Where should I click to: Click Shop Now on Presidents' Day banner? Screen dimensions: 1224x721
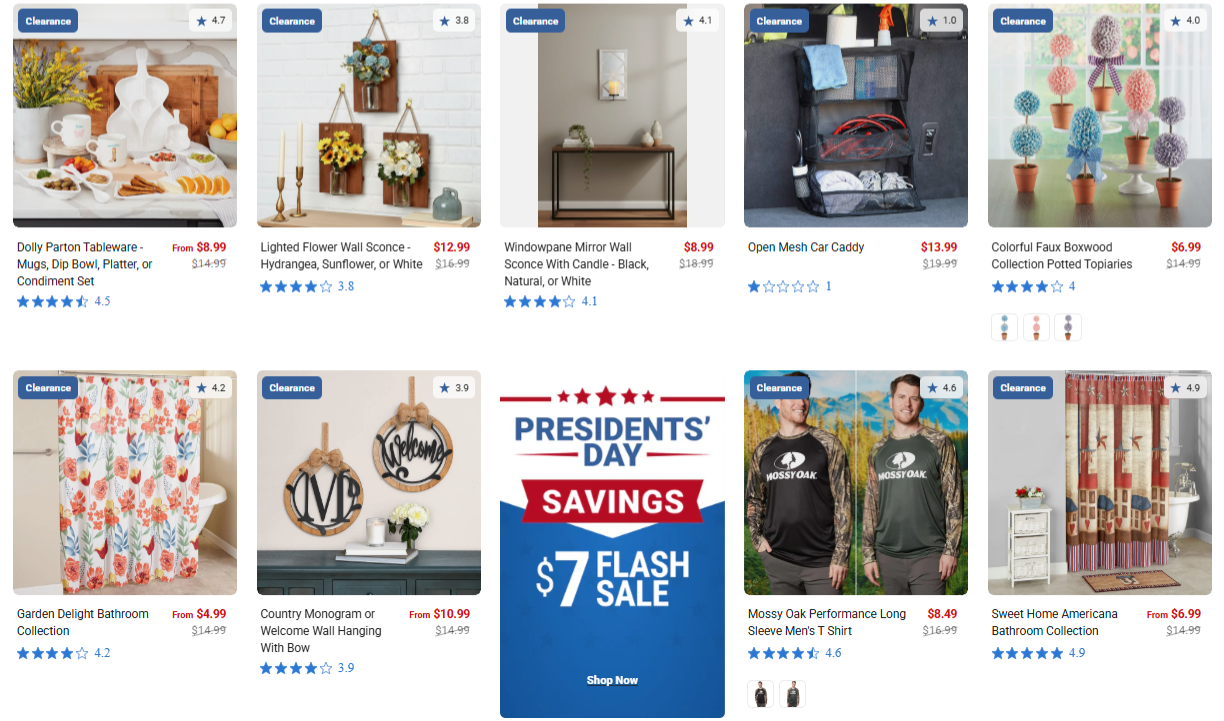coord(612,680)
